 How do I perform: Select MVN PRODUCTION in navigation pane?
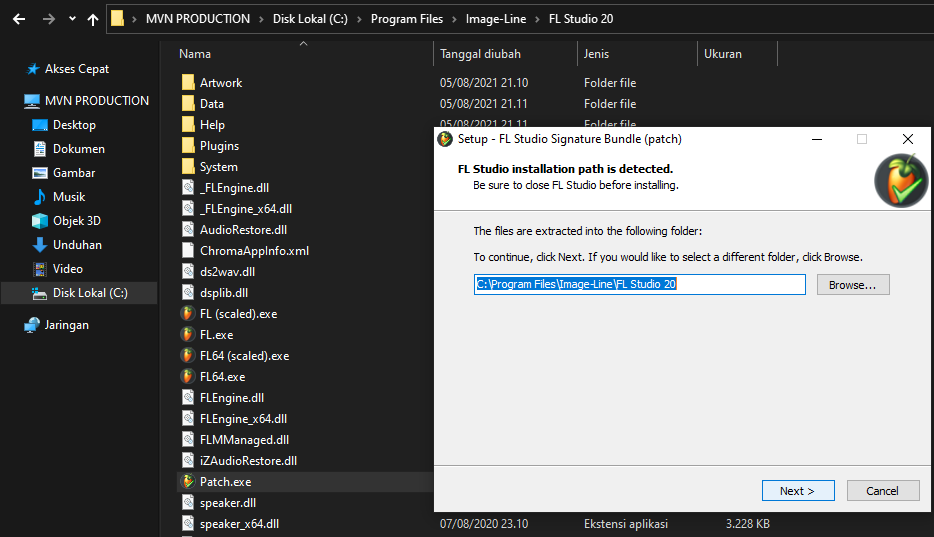[x=96, y=101]
